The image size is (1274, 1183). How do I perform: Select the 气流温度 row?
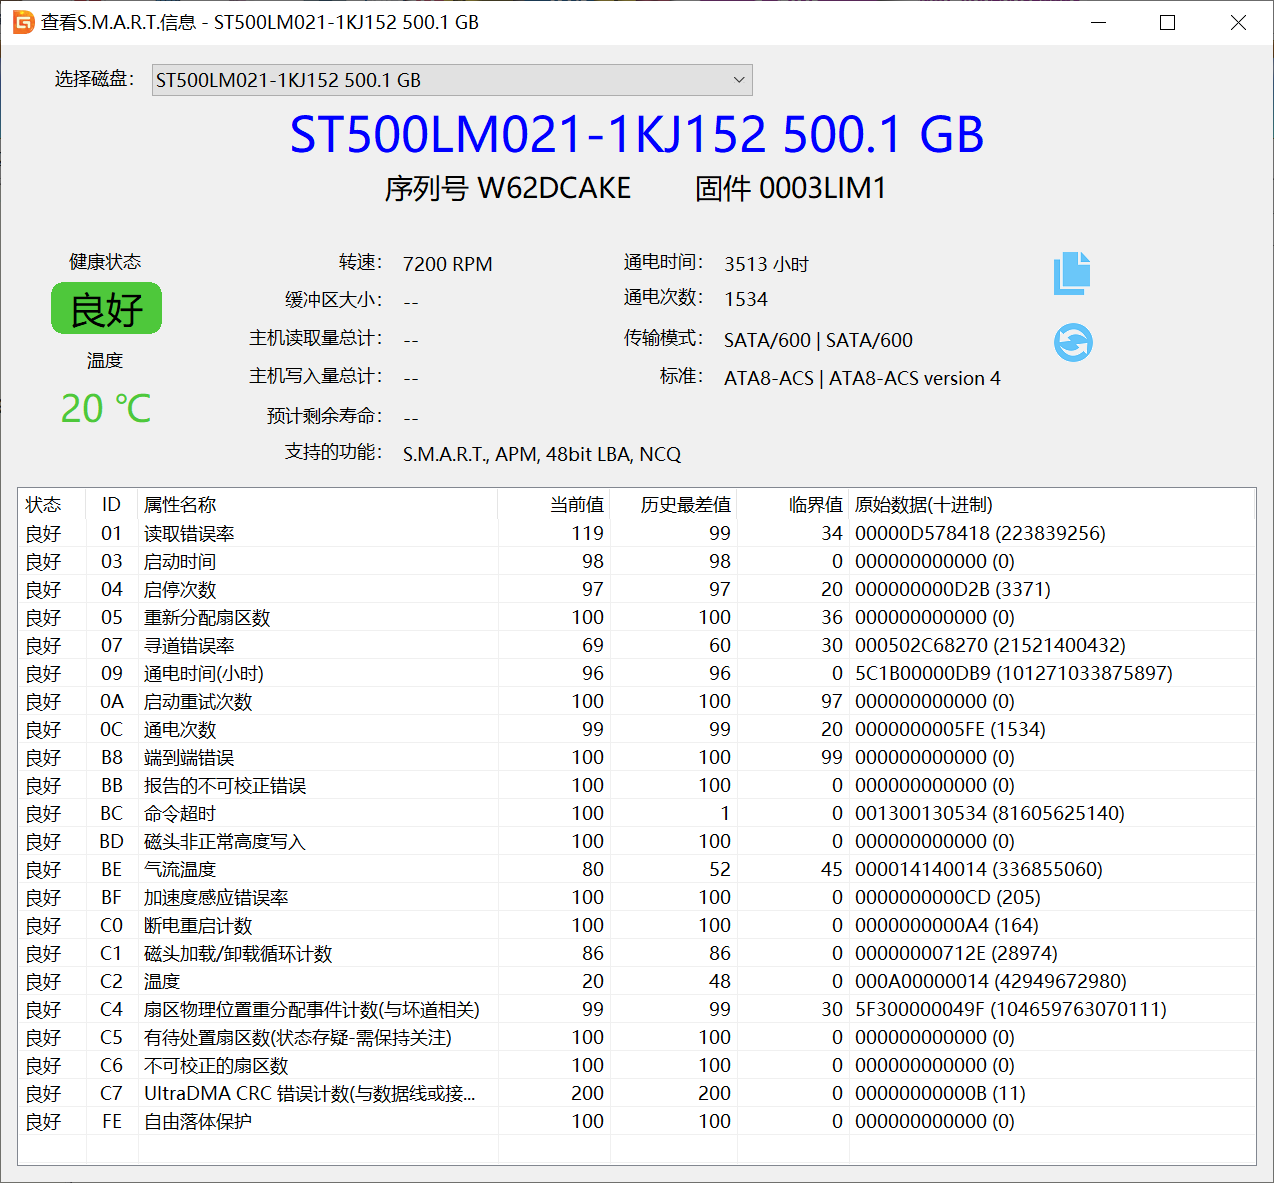point(636,869)
